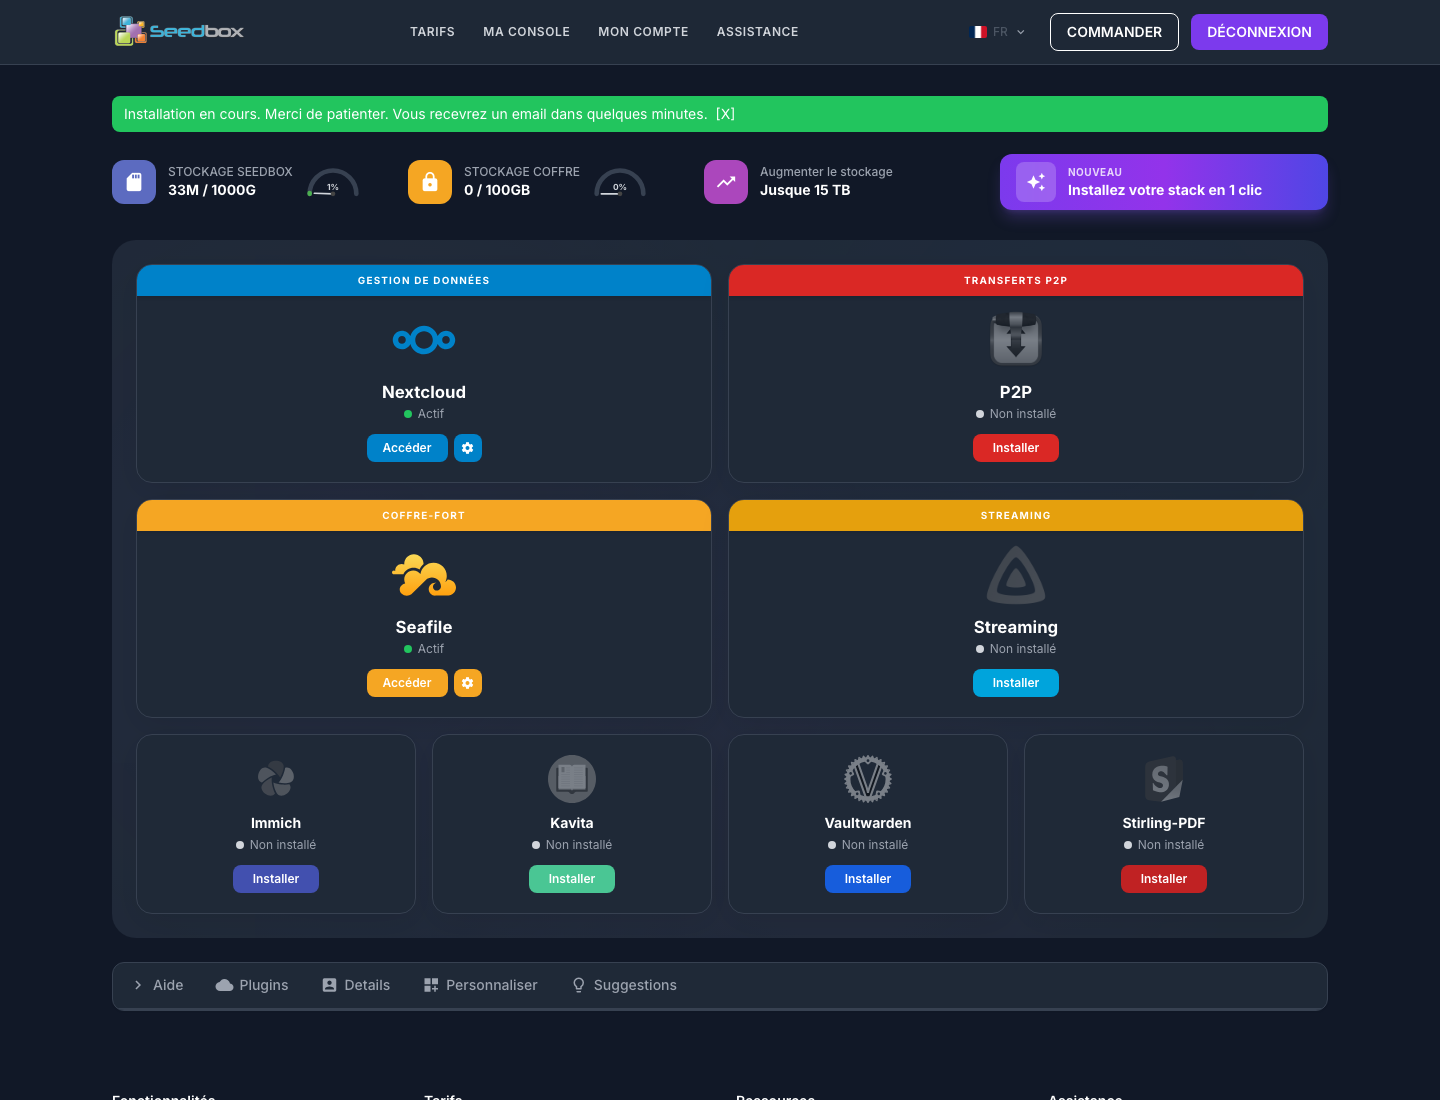The height and width of the screenshot is (1100, 1440).
Task: Switch to the Personnaliser tab
Action: coord(480,985)
